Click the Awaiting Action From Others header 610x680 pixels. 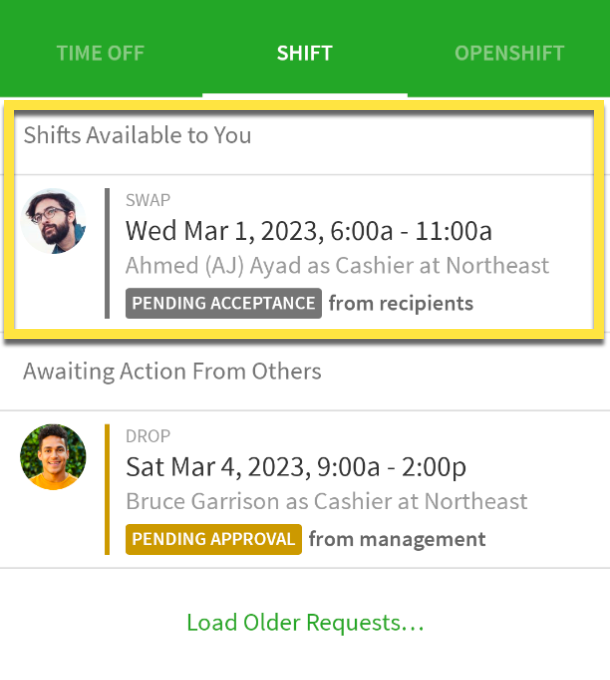pos(172,371)
